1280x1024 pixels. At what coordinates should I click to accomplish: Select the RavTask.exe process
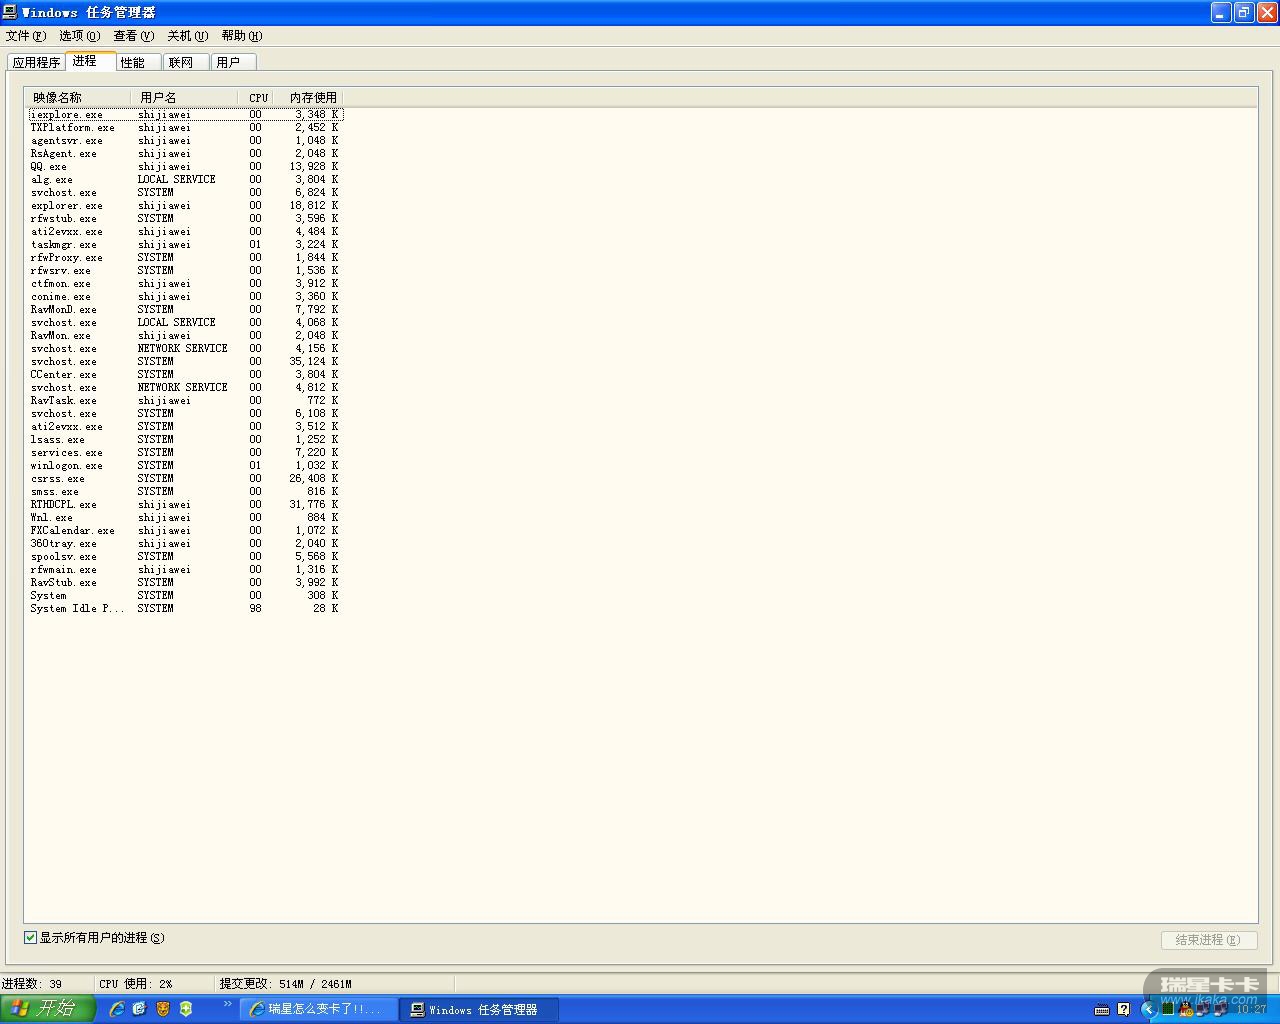coord(186,401)
